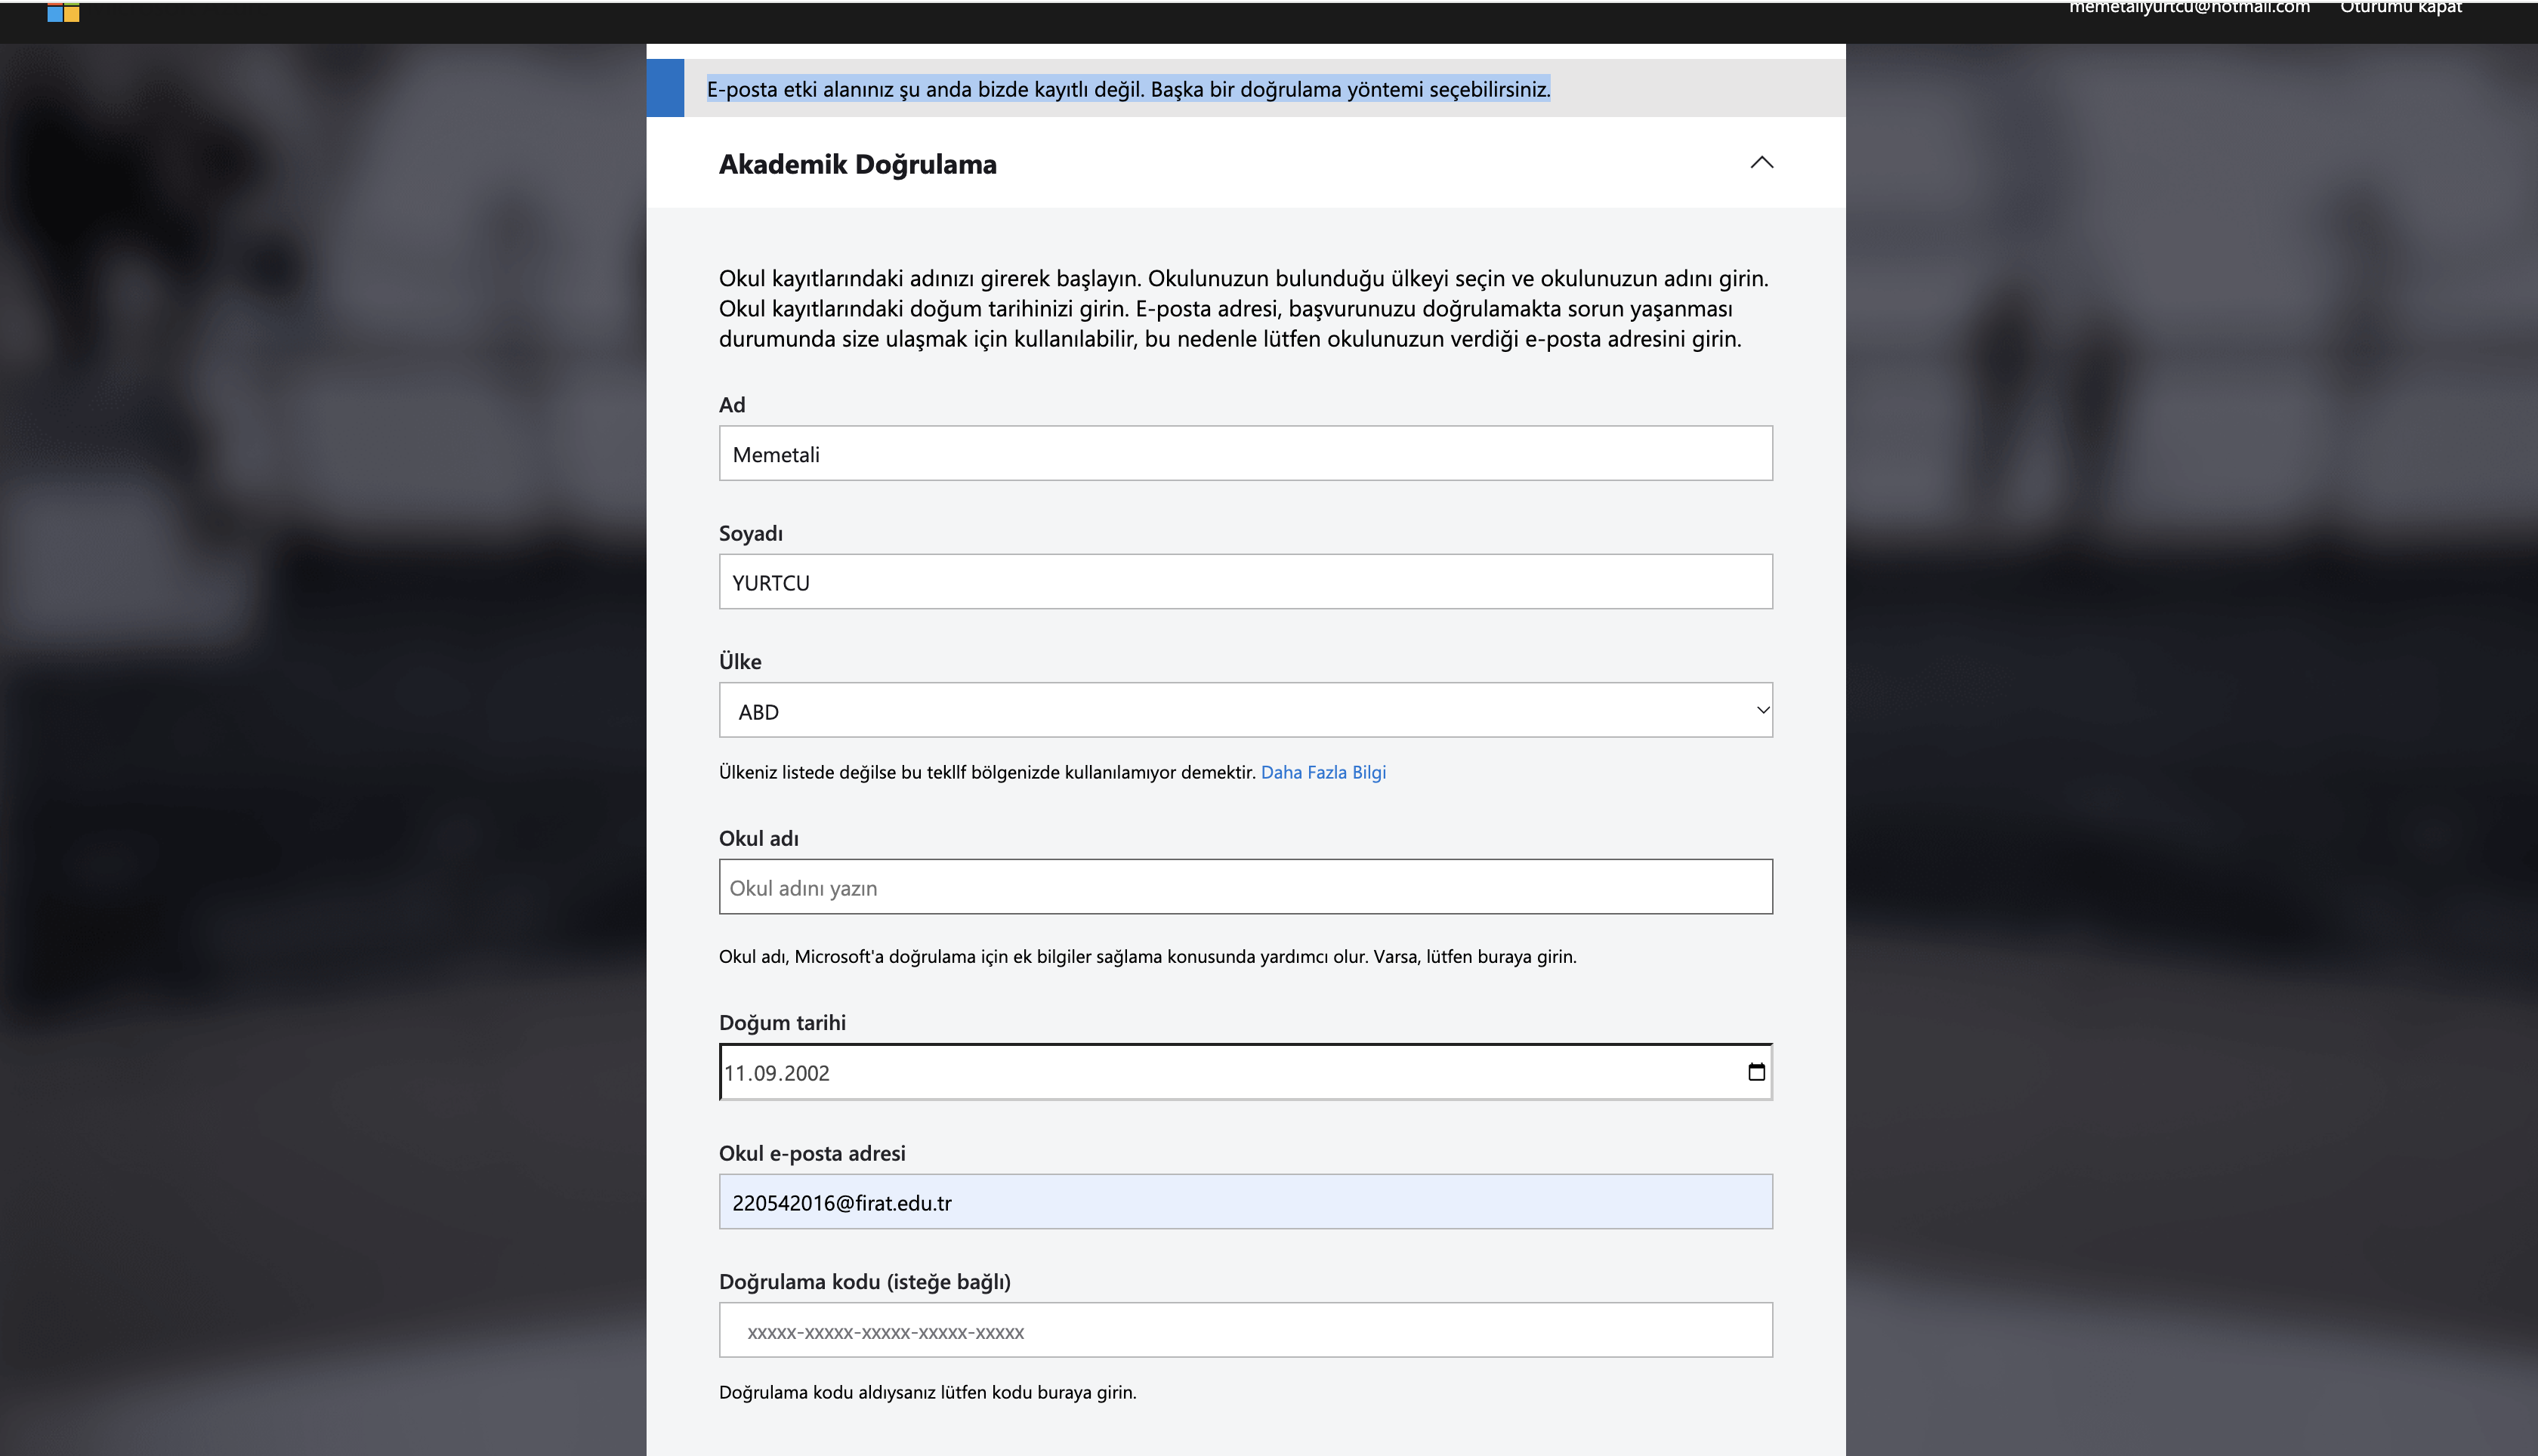
Task: Click the 'E-posta etki alanınız' notification message
Action: pos(1128,89)
